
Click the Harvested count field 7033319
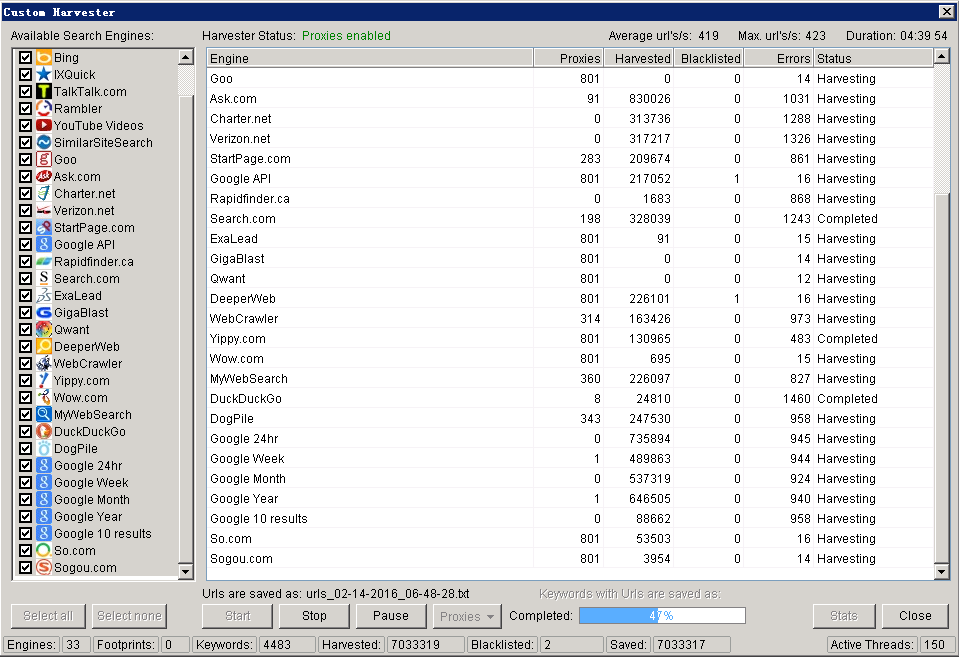coord(425,645)
